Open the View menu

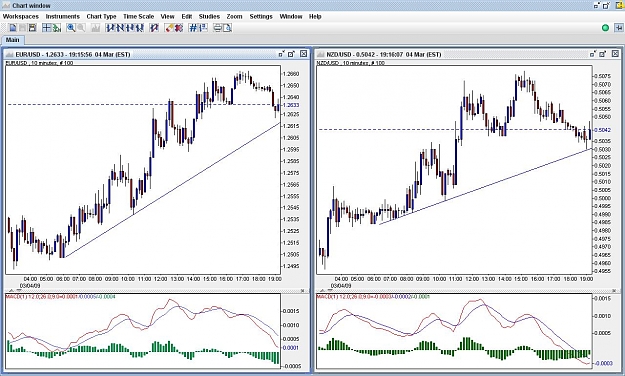(x=167, y=16)
